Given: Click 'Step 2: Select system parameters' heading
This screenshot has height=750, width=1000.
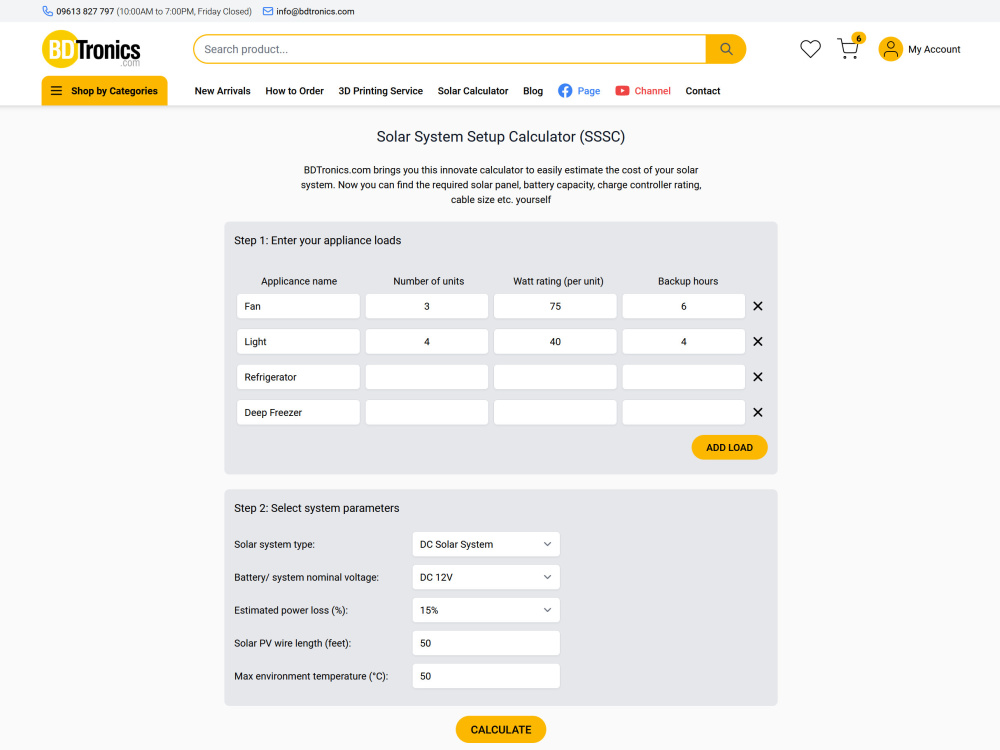Looking at the screenshot, I should [316, 508].
